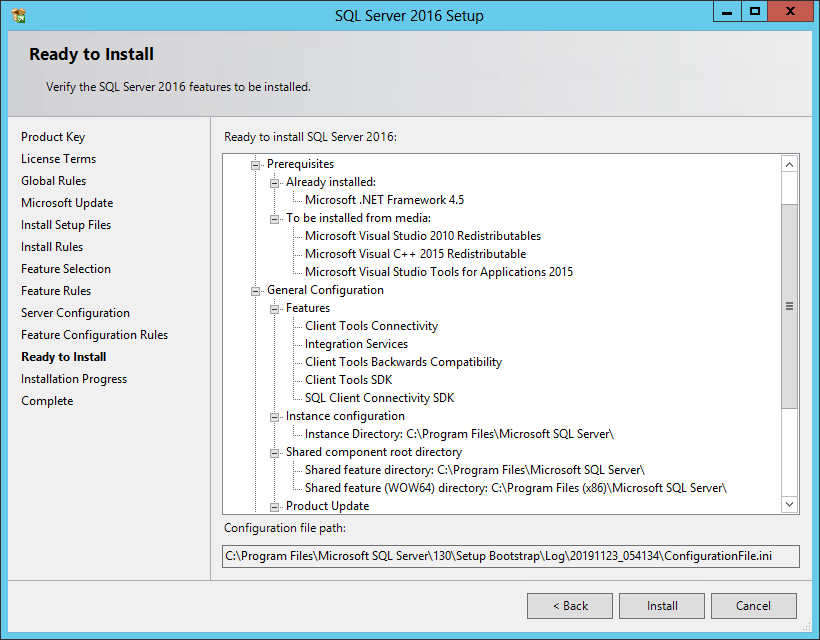Select the Installation Progress step
The height and width of the screenshot is (640, 820).
[74, 379]
